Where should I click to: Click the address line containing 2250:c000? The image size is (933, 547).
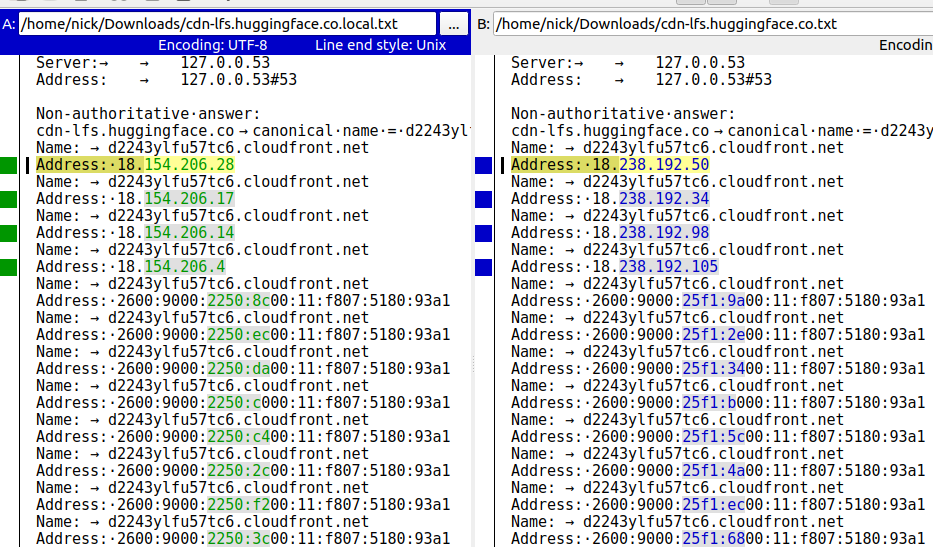(x=243, y=402)
